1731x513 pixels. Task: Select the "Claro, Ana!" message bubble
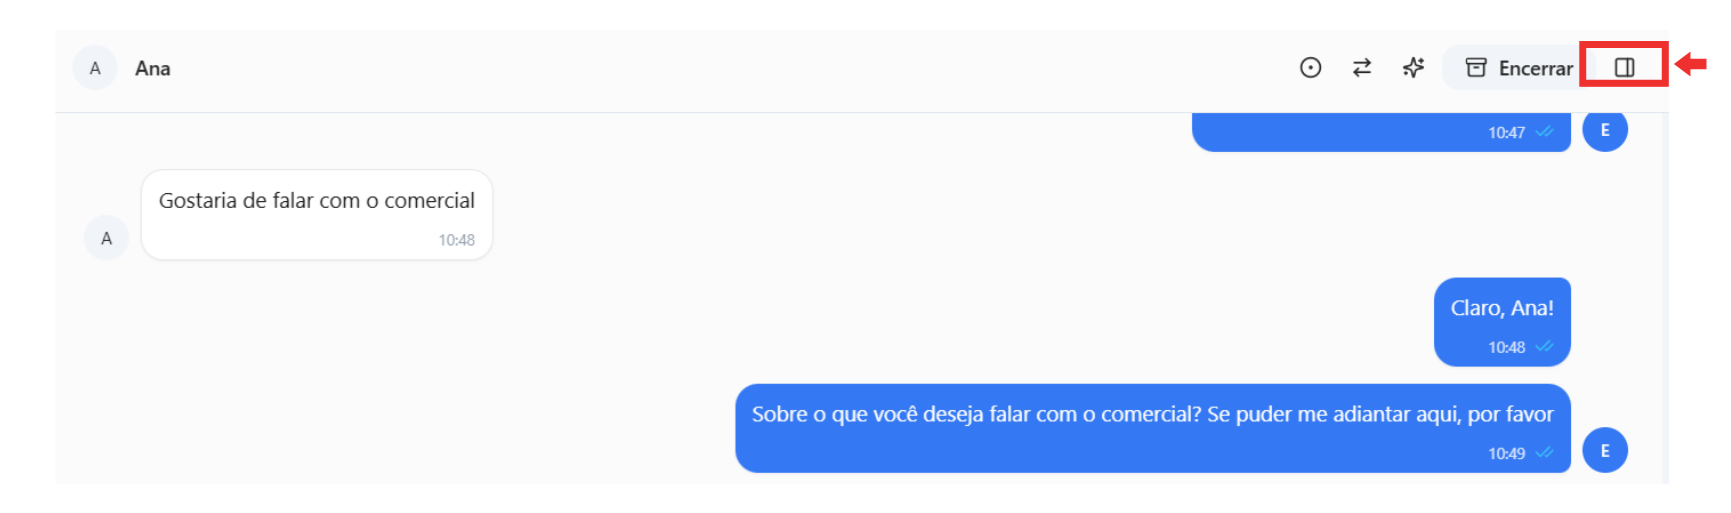1501,309
